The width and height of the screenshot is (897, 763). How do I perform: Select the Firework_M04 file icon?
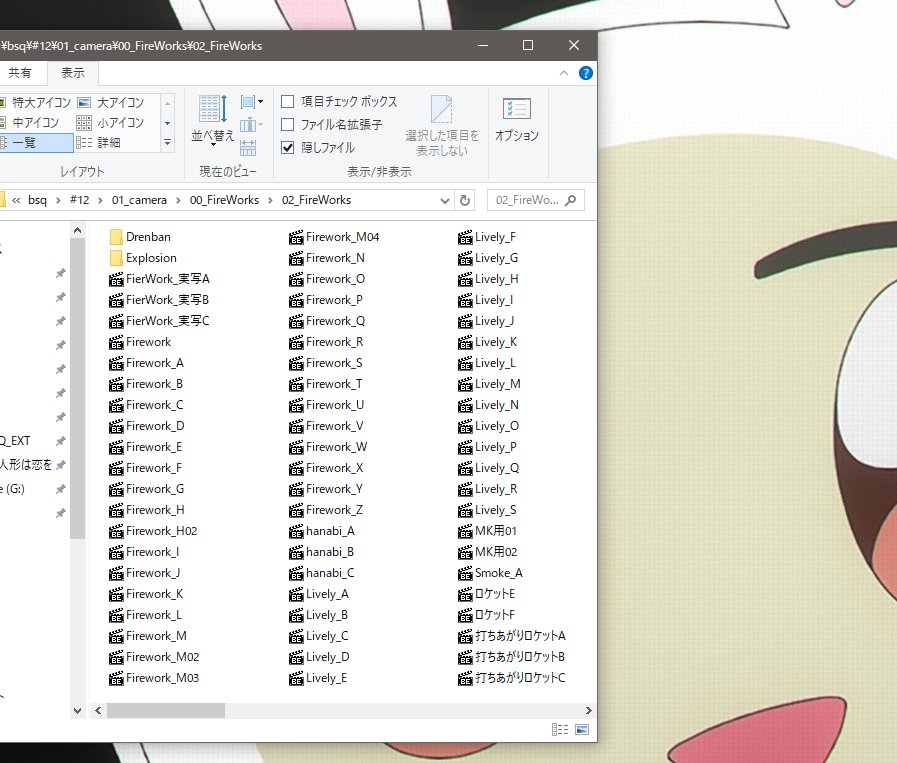click(x=296, y=237)
